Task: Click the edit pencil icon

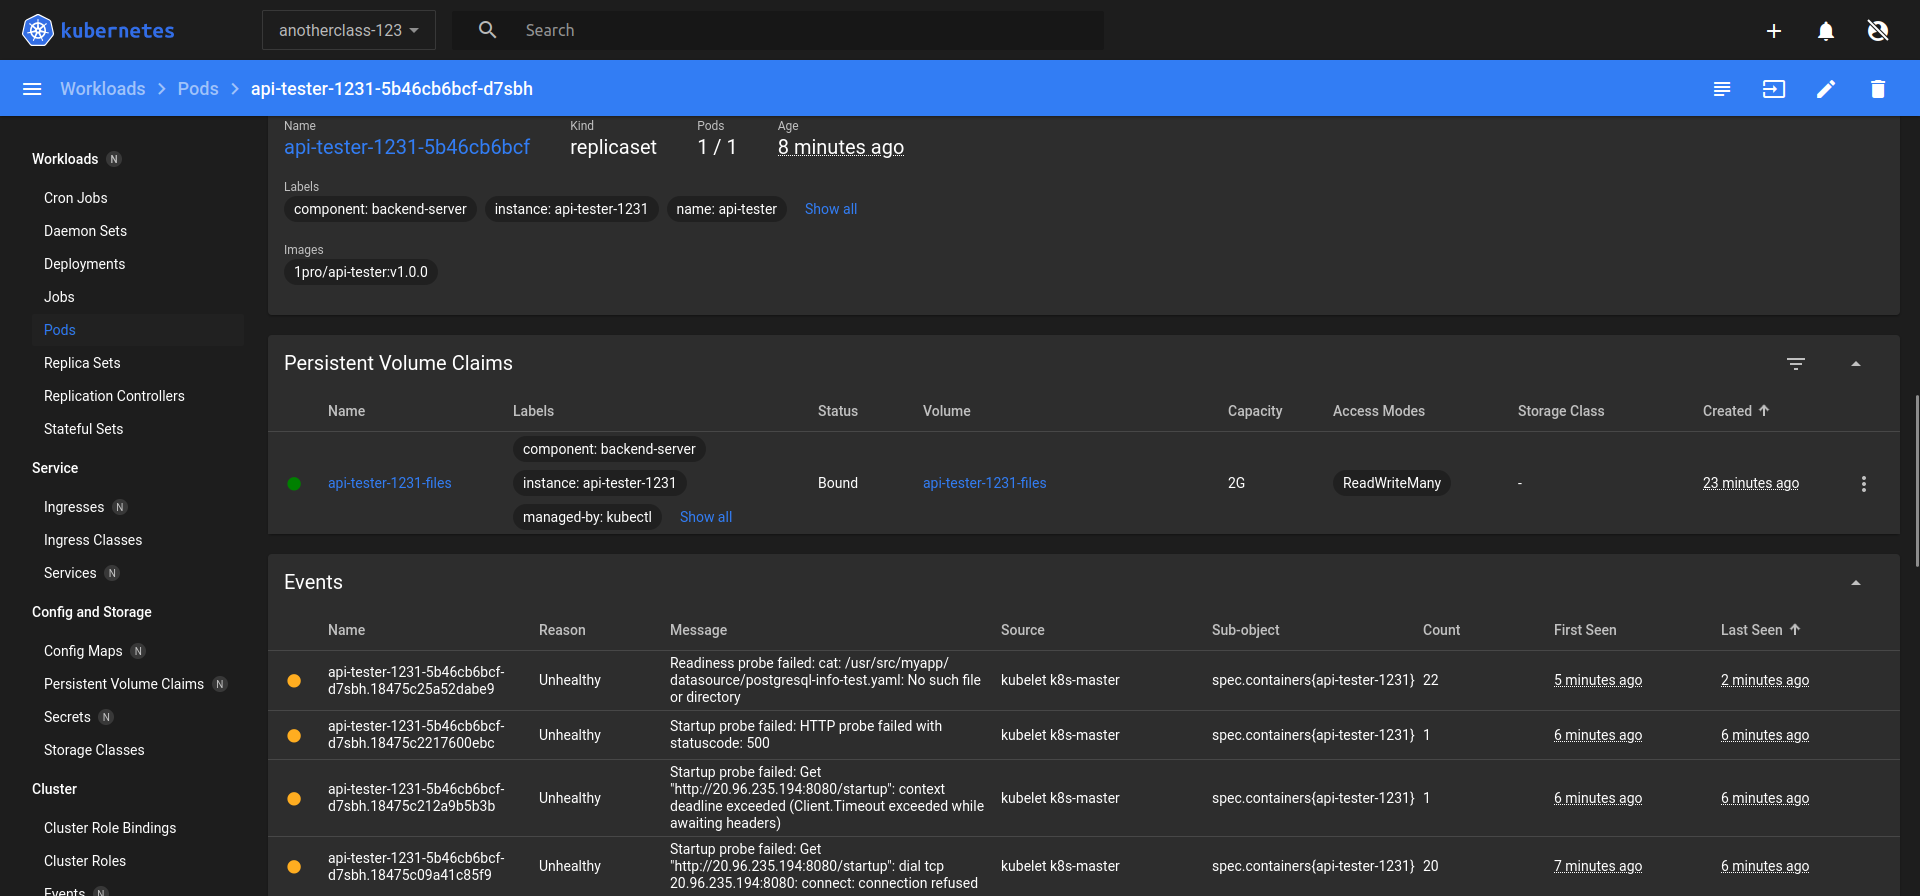Action: [1826, 89]
